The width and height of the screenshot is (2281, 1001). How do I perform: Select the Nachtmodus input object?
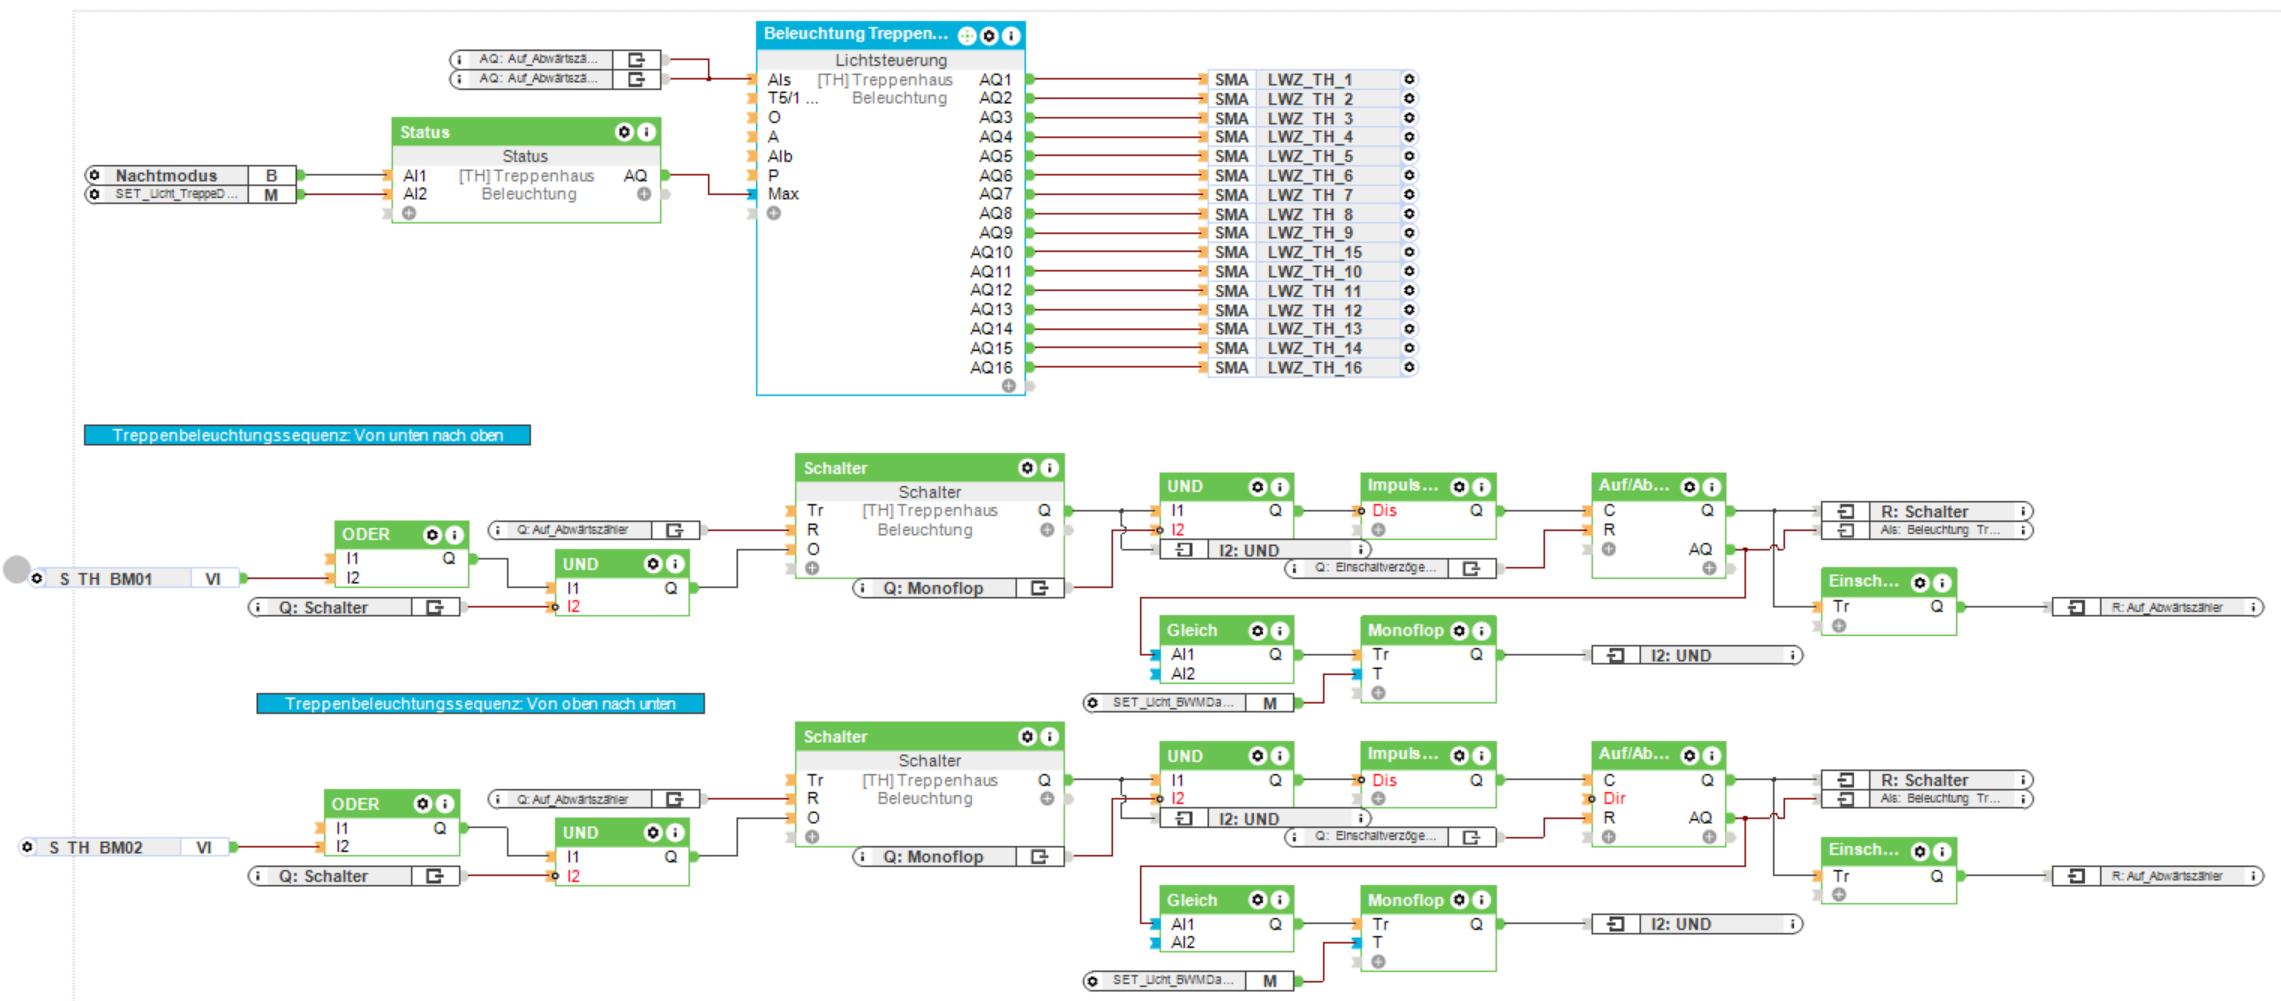191,175
